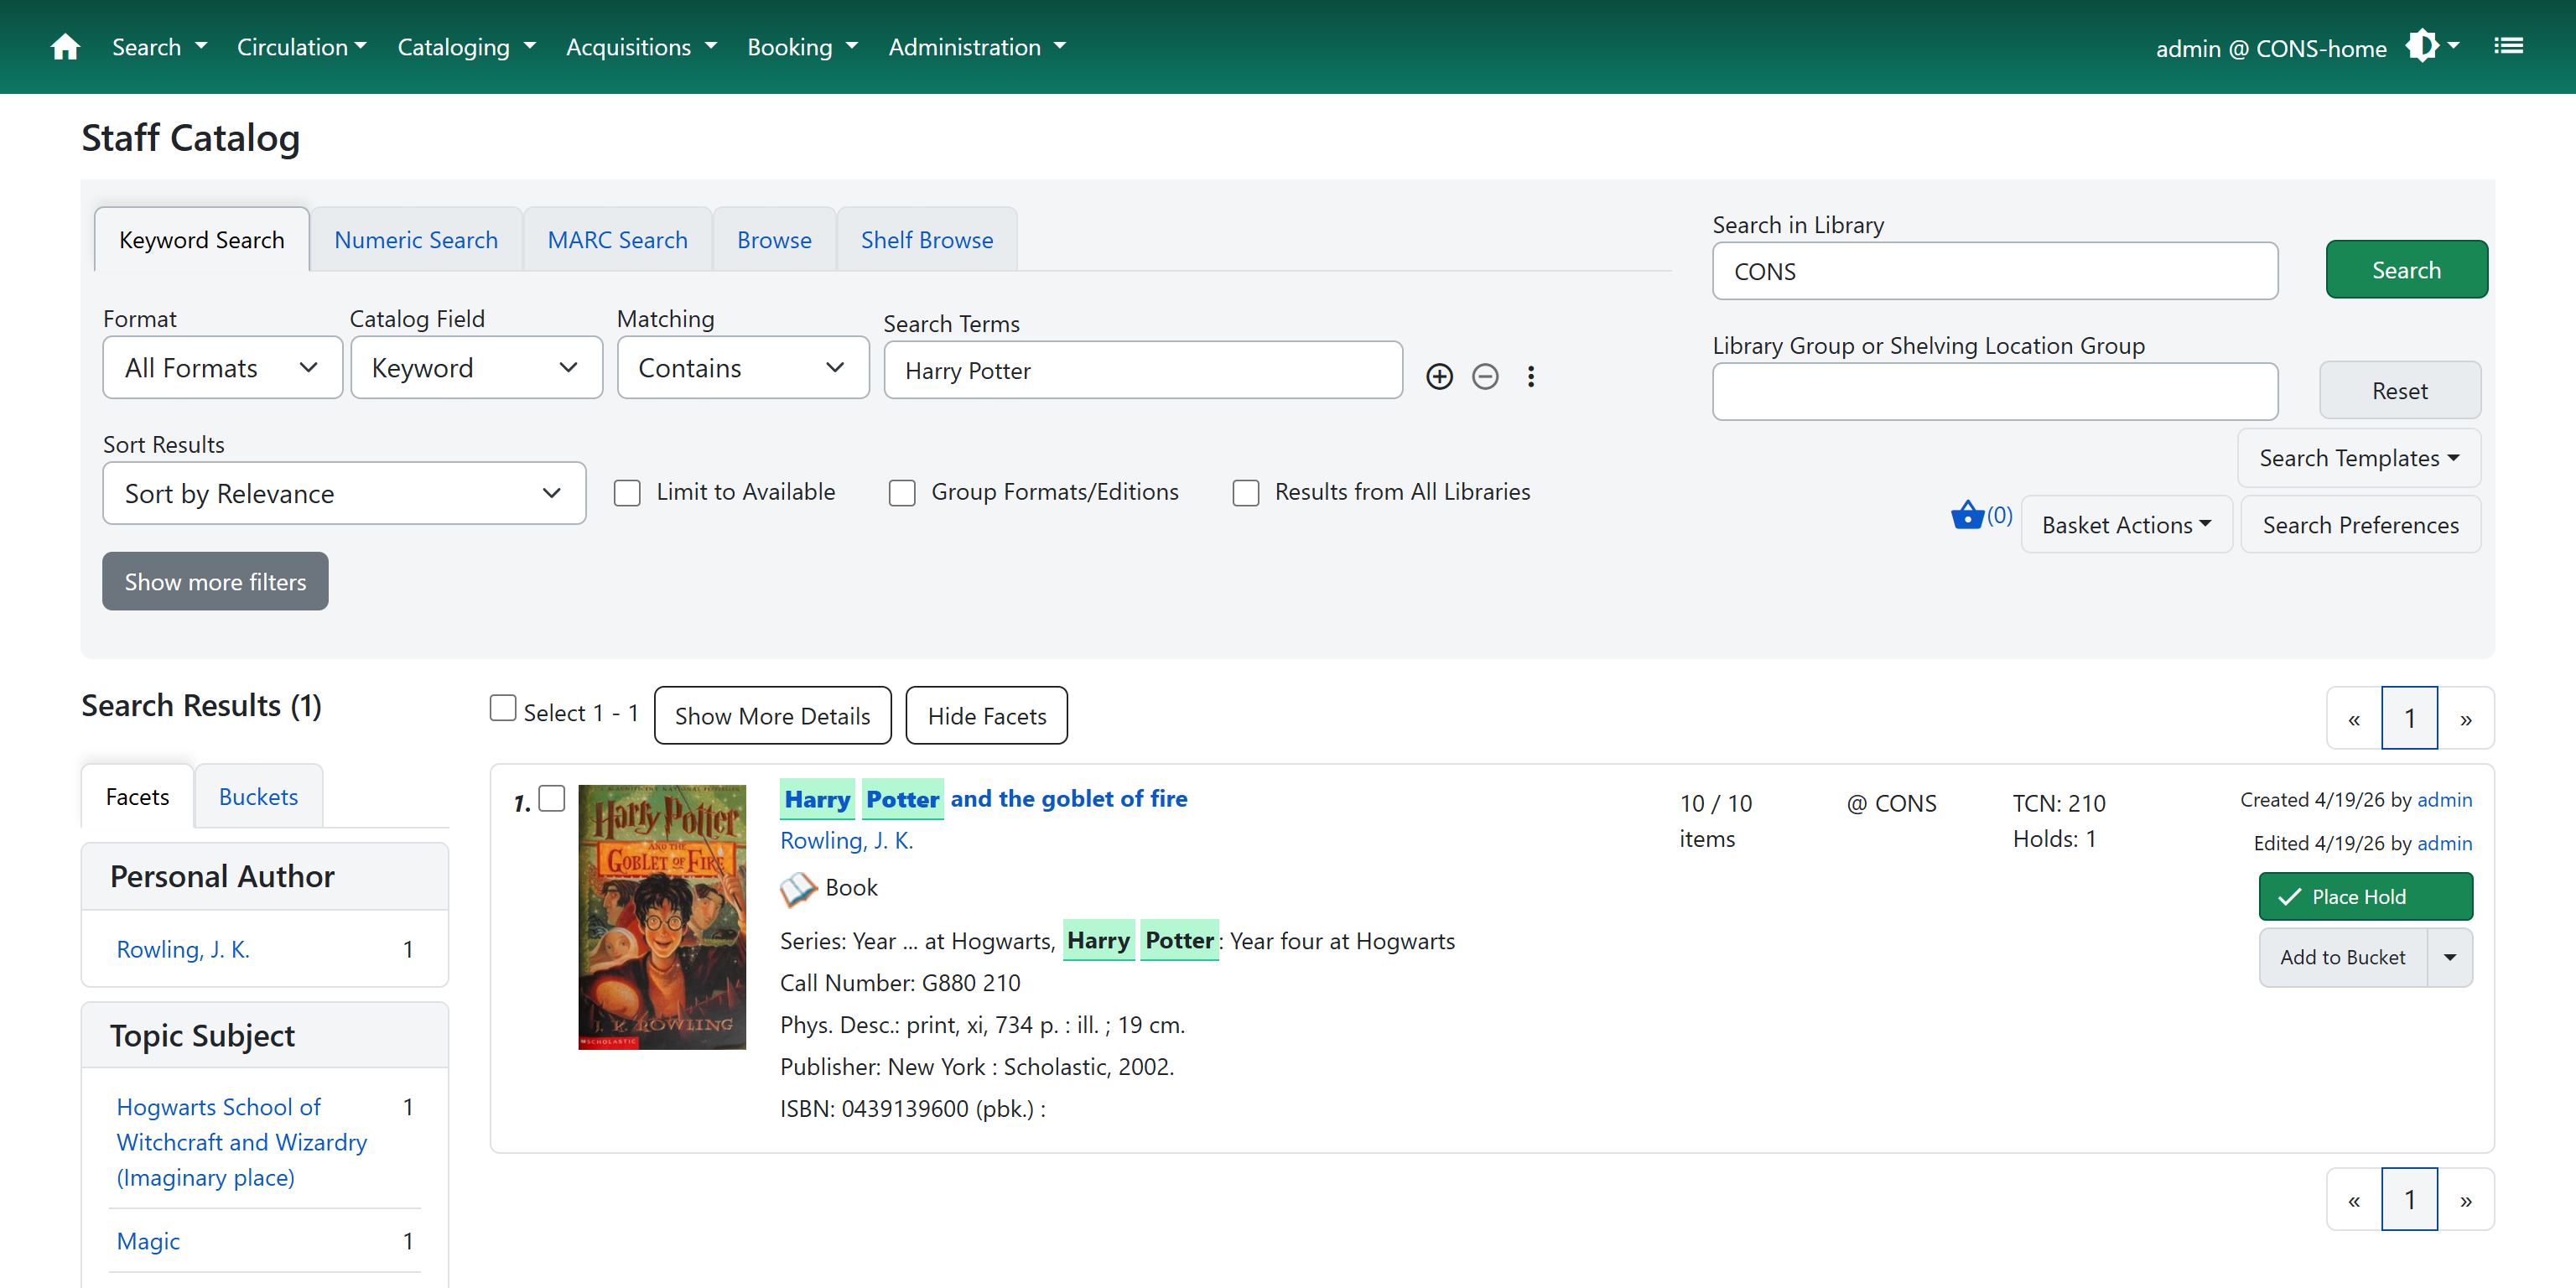
Task: Click the Harry Potter book cover thumbnail
Action: [662, 917]
